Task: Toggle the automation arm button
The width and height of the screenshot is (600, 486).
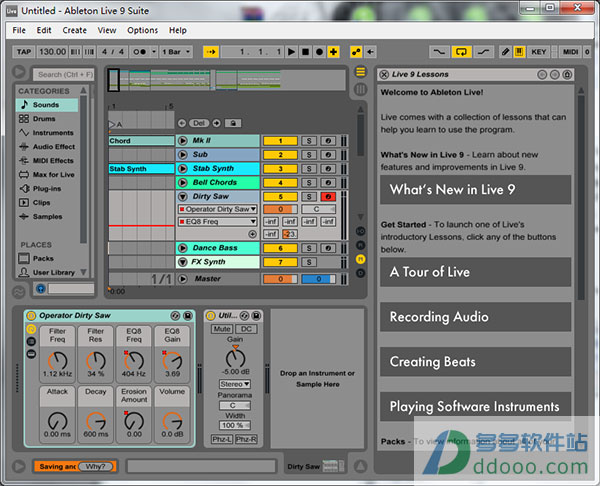Action: [356, 52]
